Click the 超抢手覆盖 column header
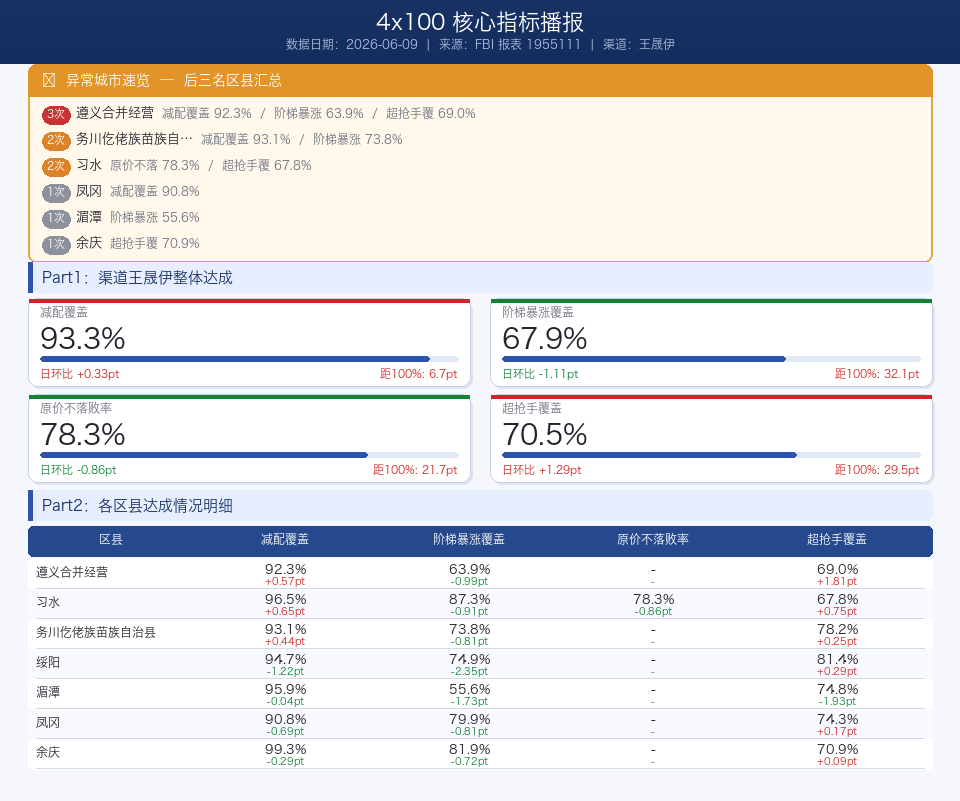 [837, 540]
